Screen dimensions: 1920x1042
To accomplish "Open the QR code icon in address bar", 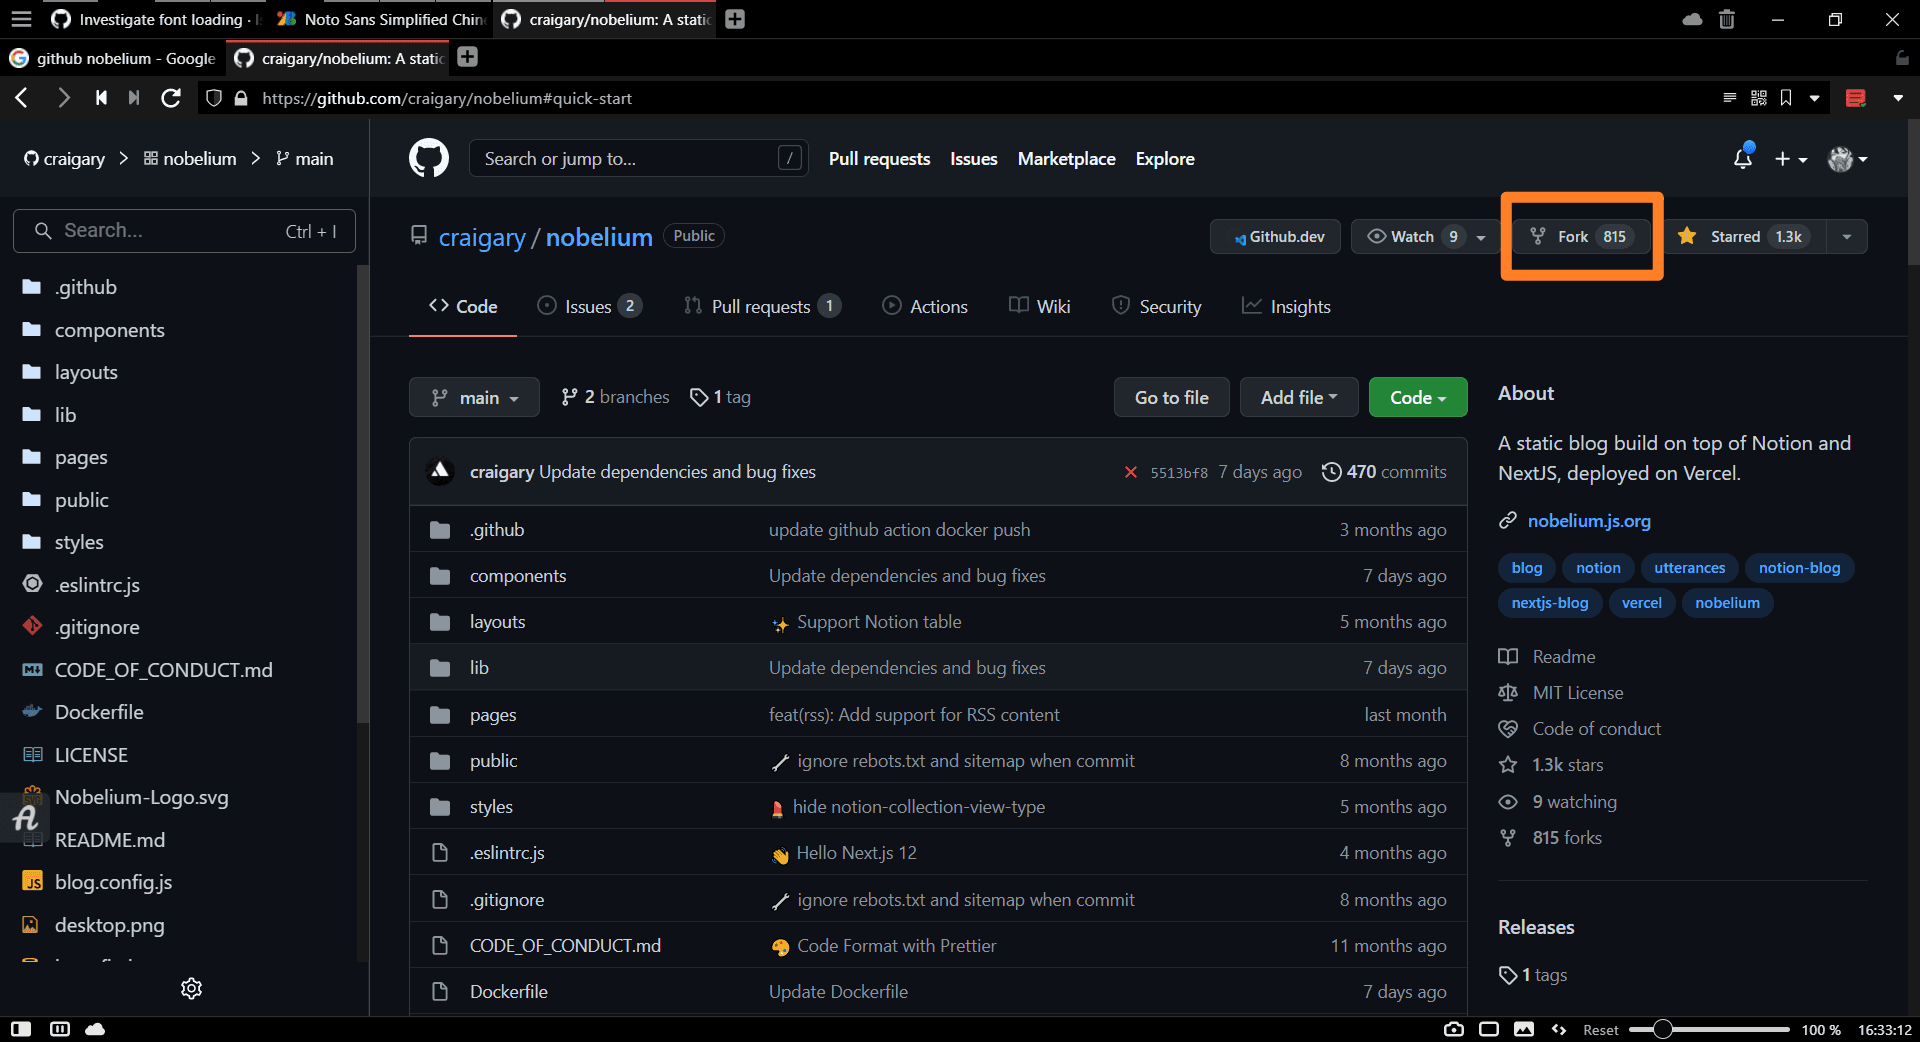I will (1759, 98).
